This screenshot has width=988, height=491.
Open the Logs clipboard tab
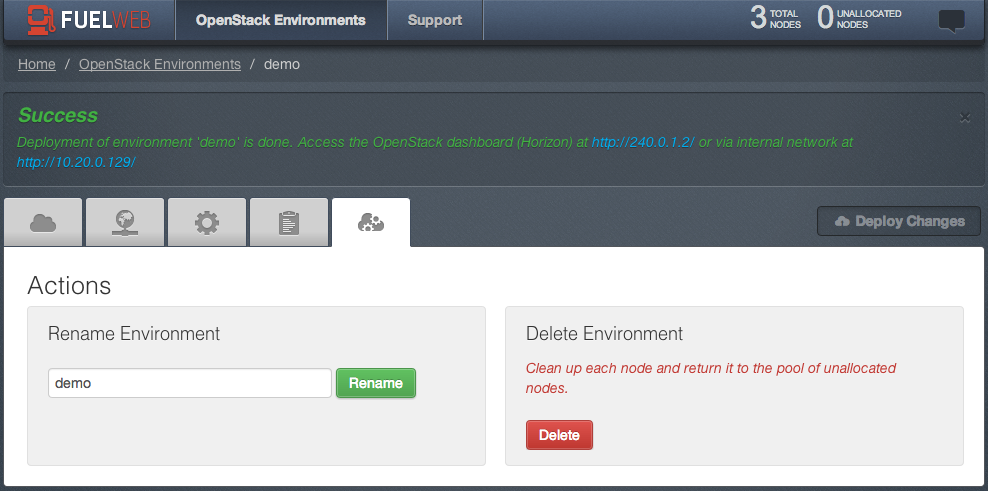tap(289, 222)
